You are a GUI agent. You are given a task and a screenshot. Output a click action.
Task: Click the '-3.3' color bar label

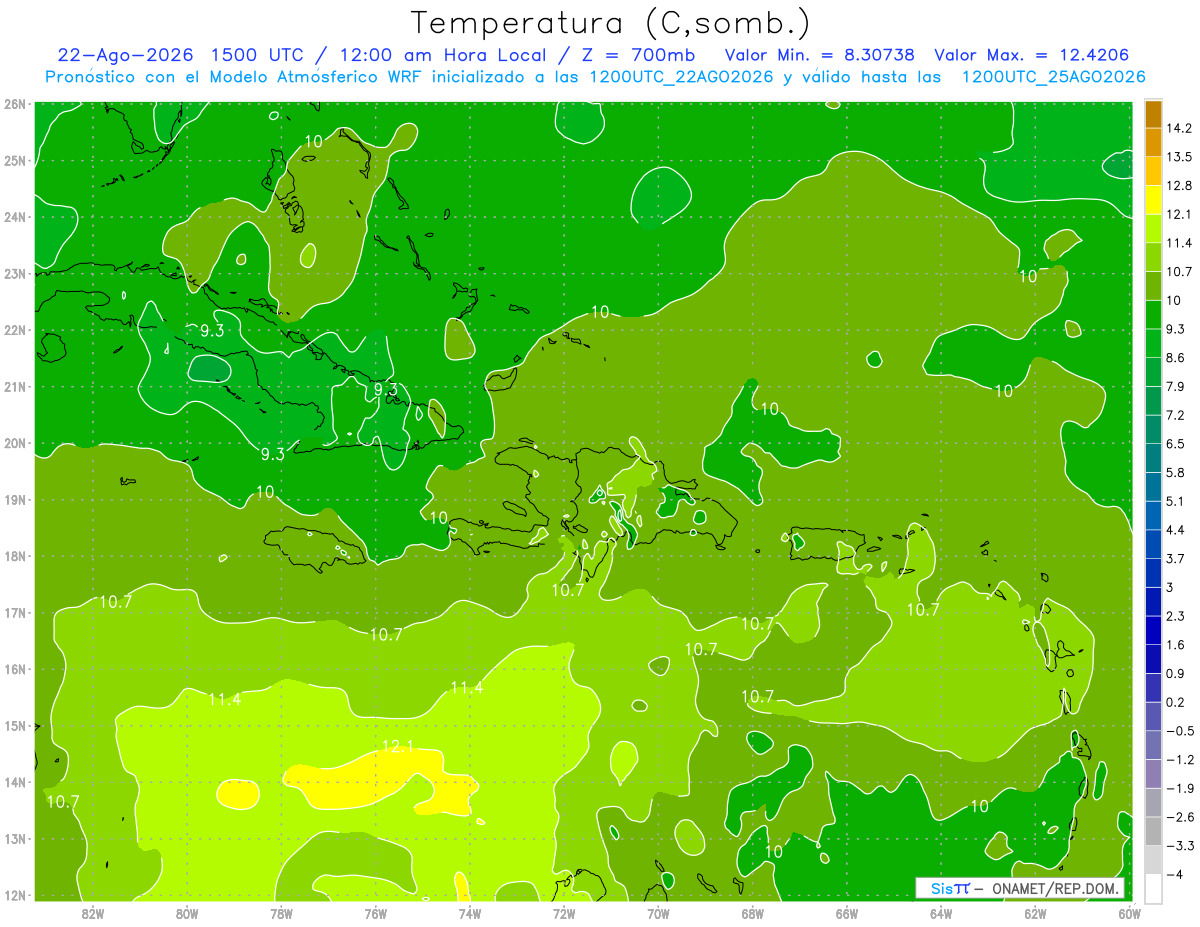click(1180, 845)
